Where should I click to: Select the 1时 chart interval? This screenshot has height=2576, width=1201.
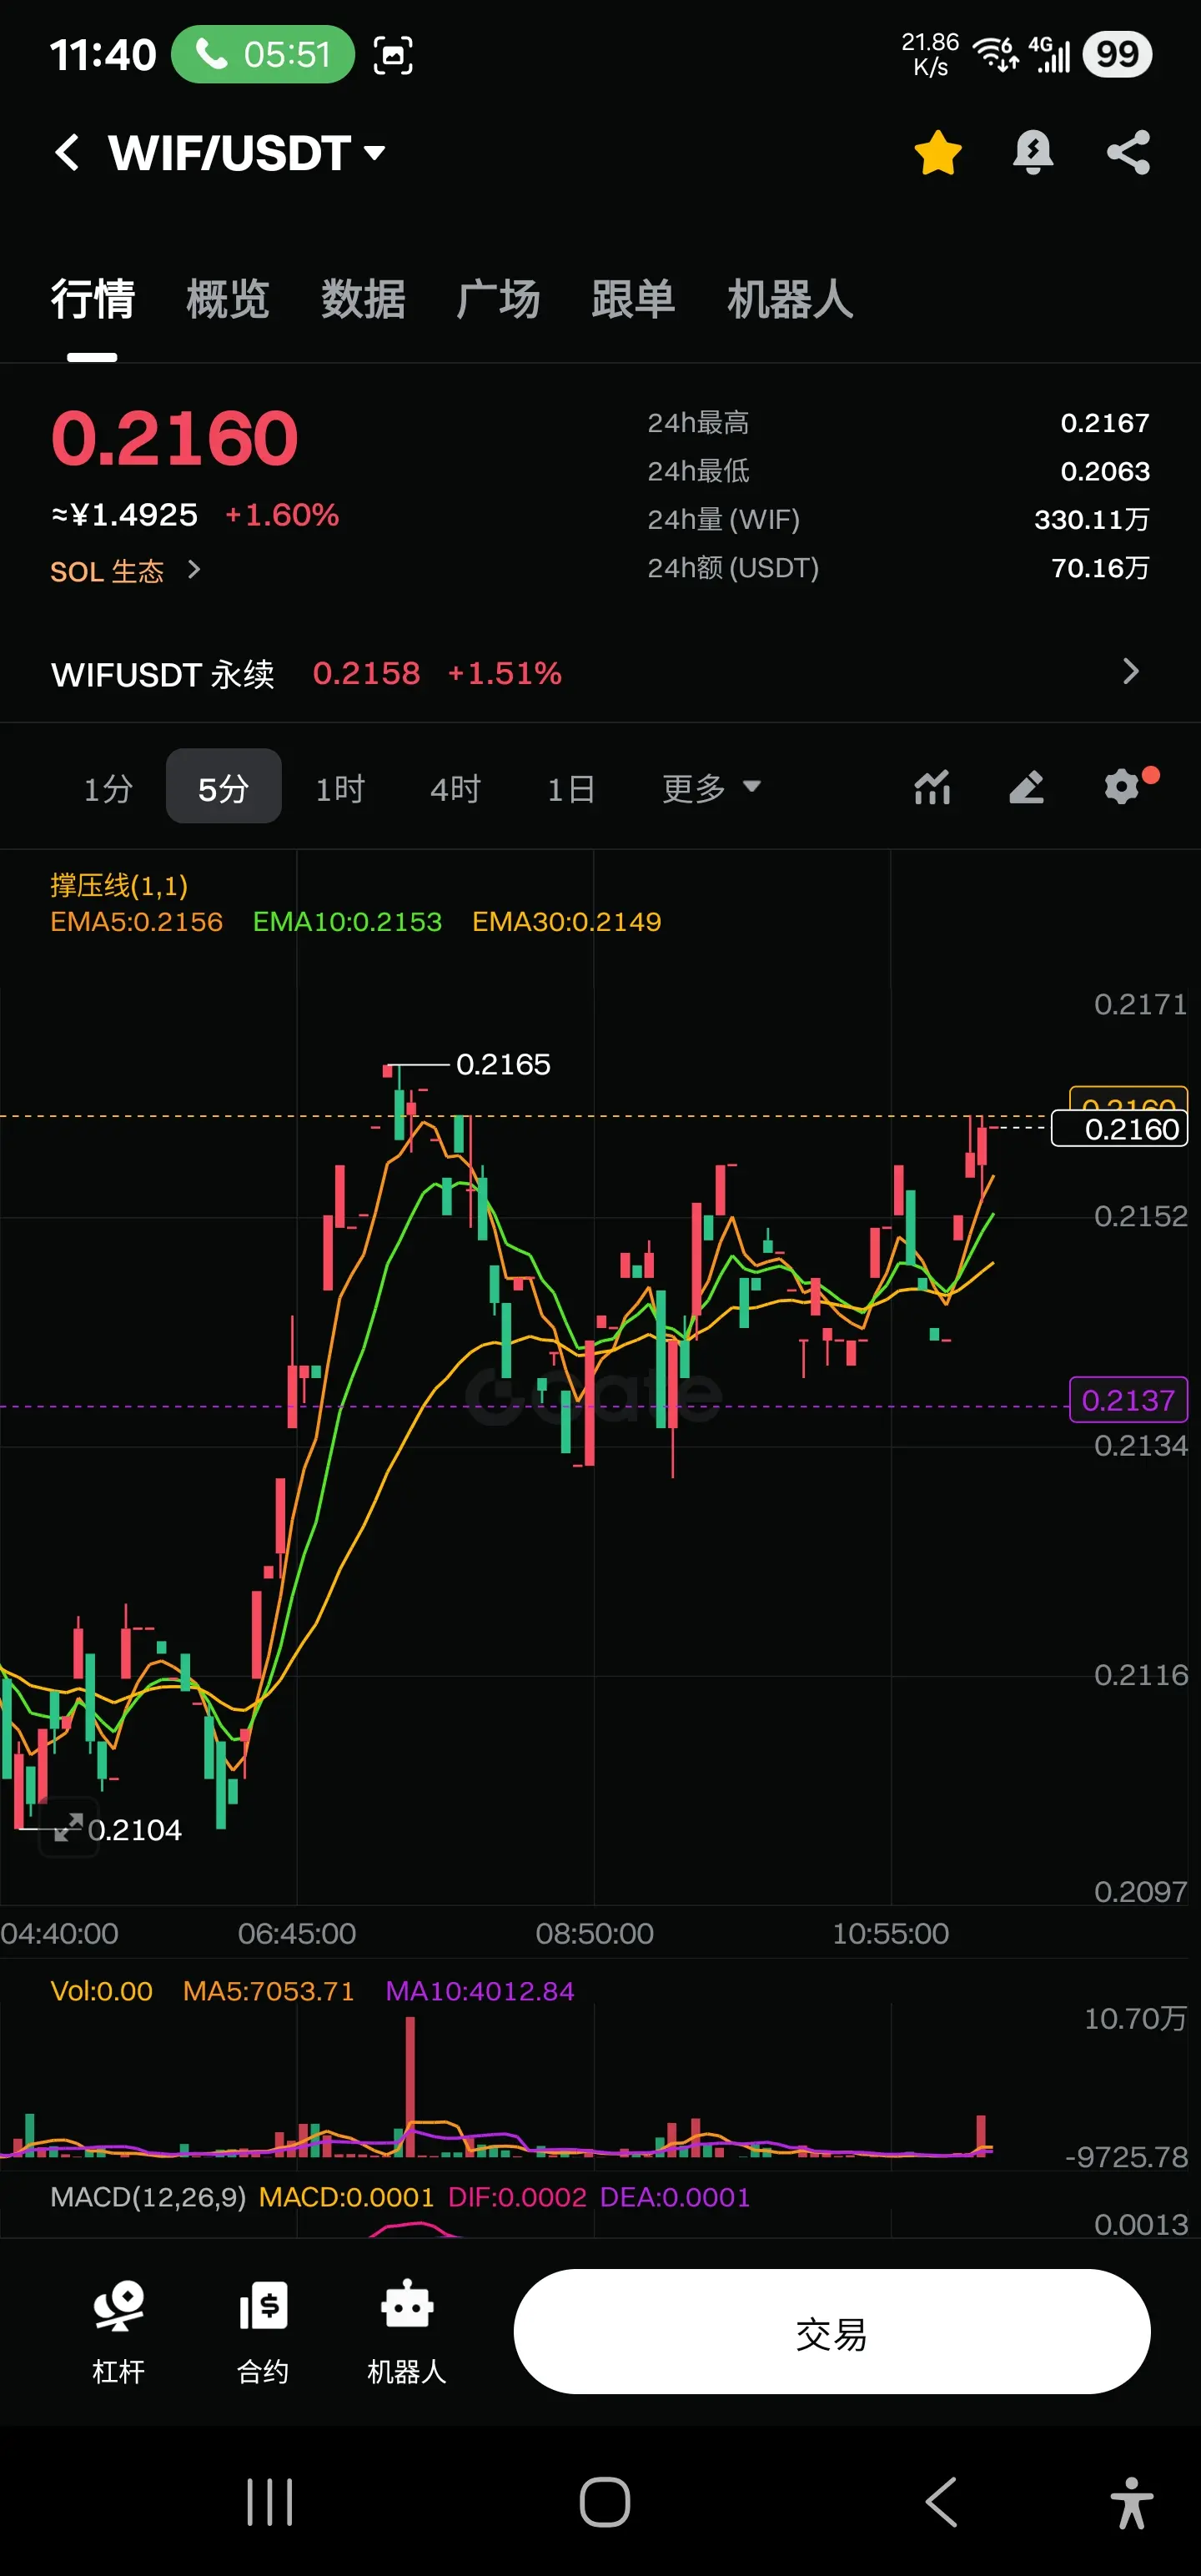point(340,789)
